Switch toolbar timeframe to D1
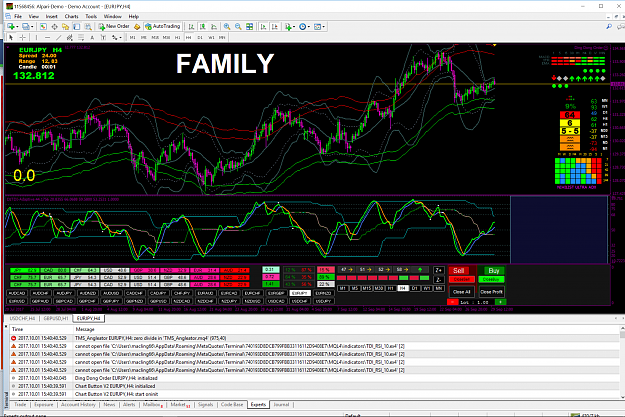Viewport: 625px width, 417px height. pyautogui.click(x=200, y=37)
